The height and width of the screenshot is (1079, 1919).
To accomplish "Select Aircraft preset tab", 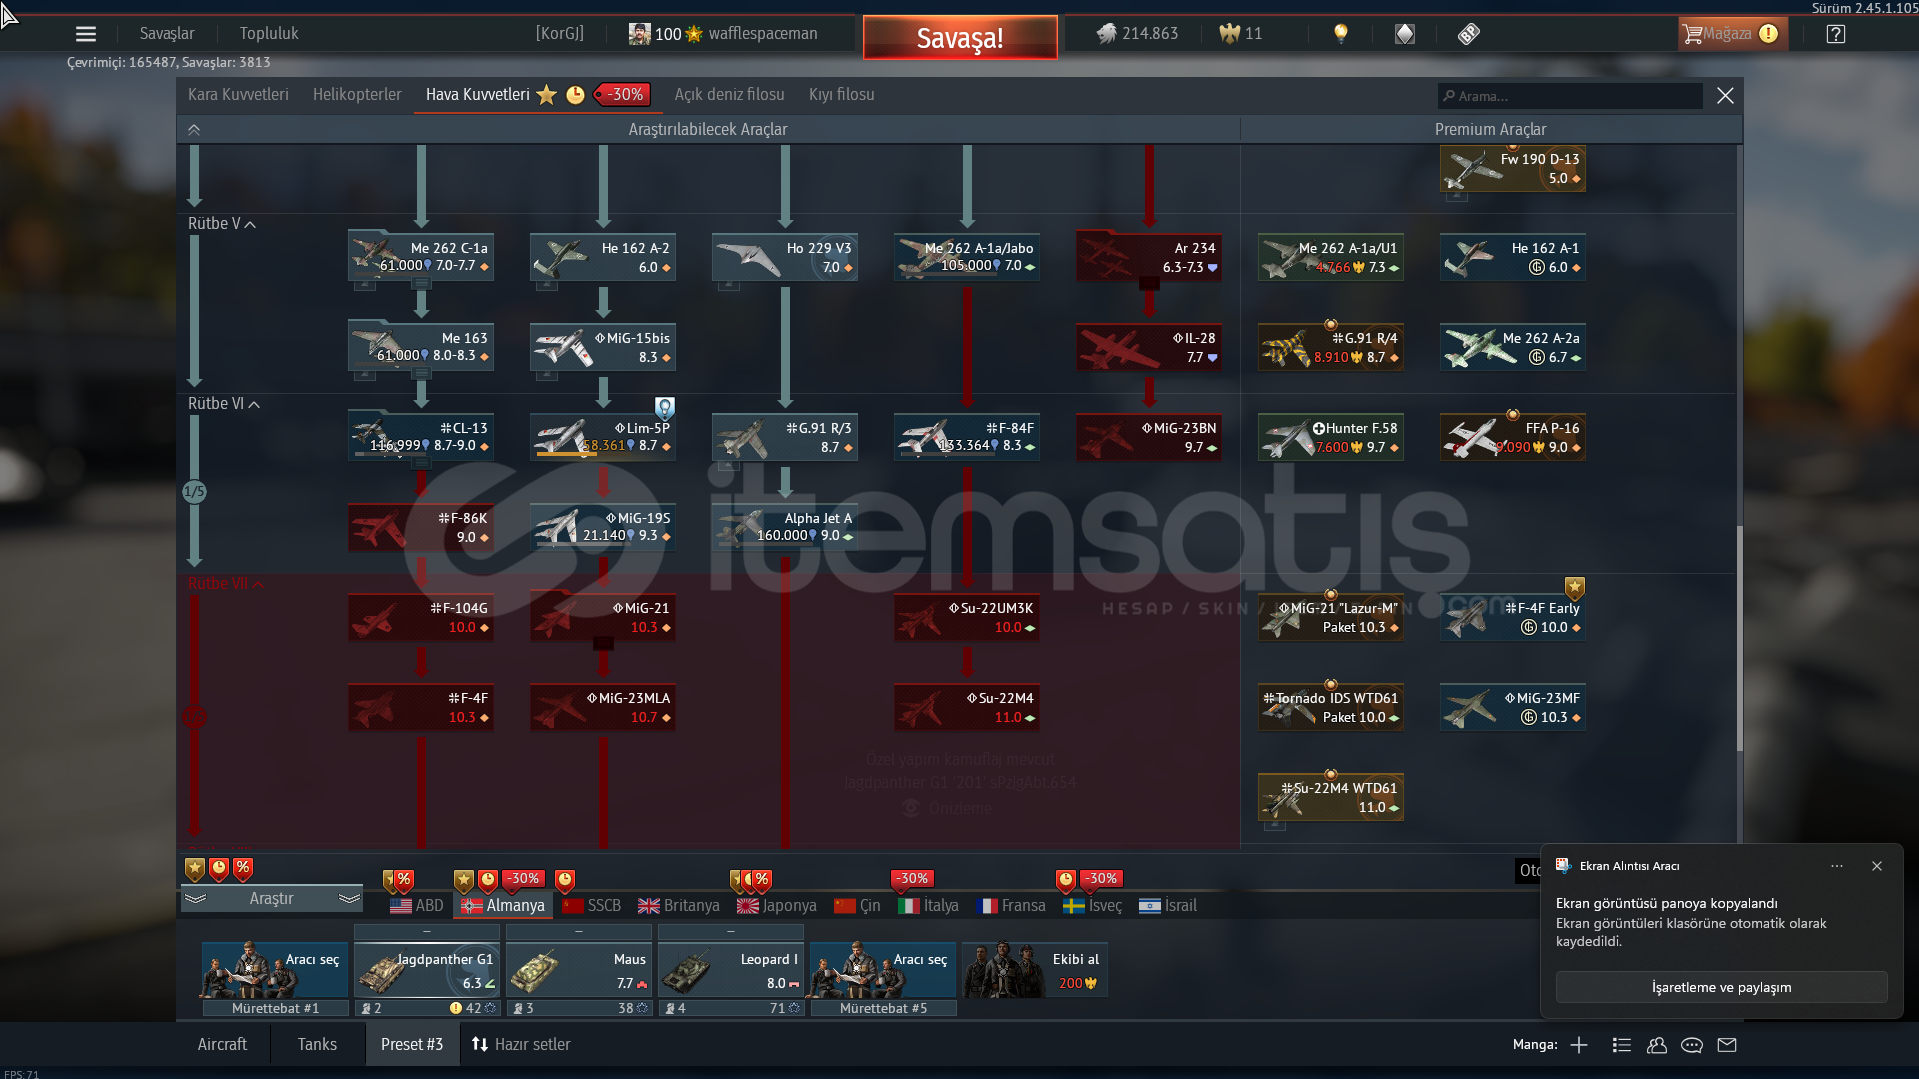I will pos(222,1044).
